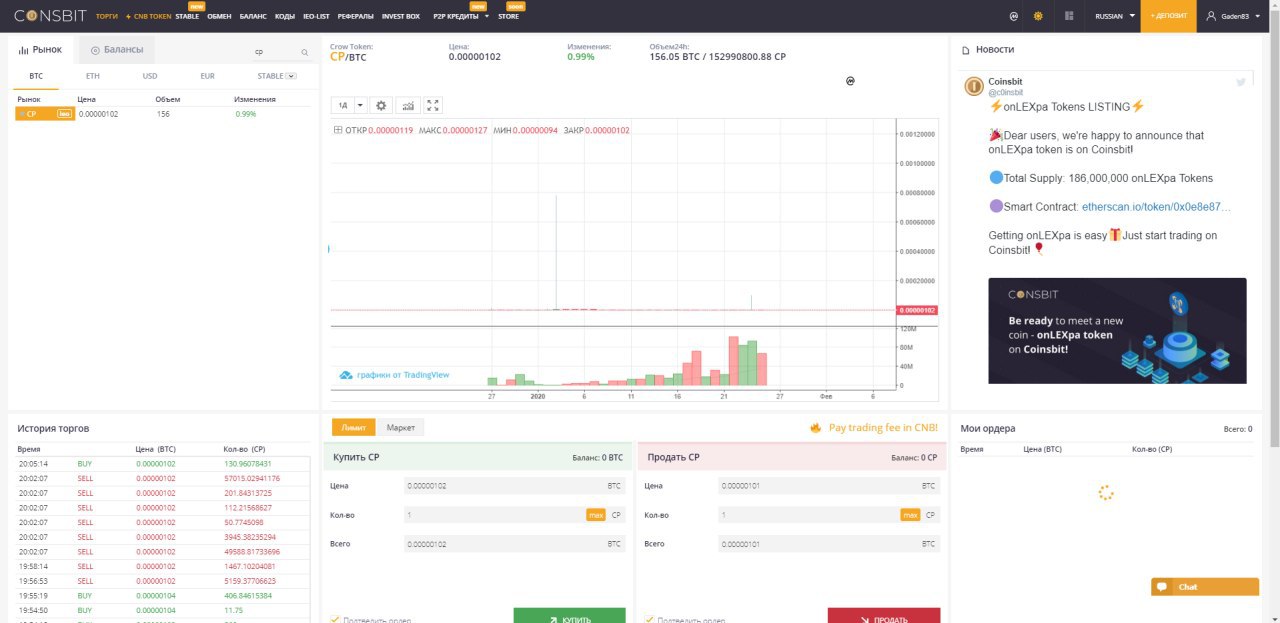Open the INVEST BOX menu item

coord(401,16)
